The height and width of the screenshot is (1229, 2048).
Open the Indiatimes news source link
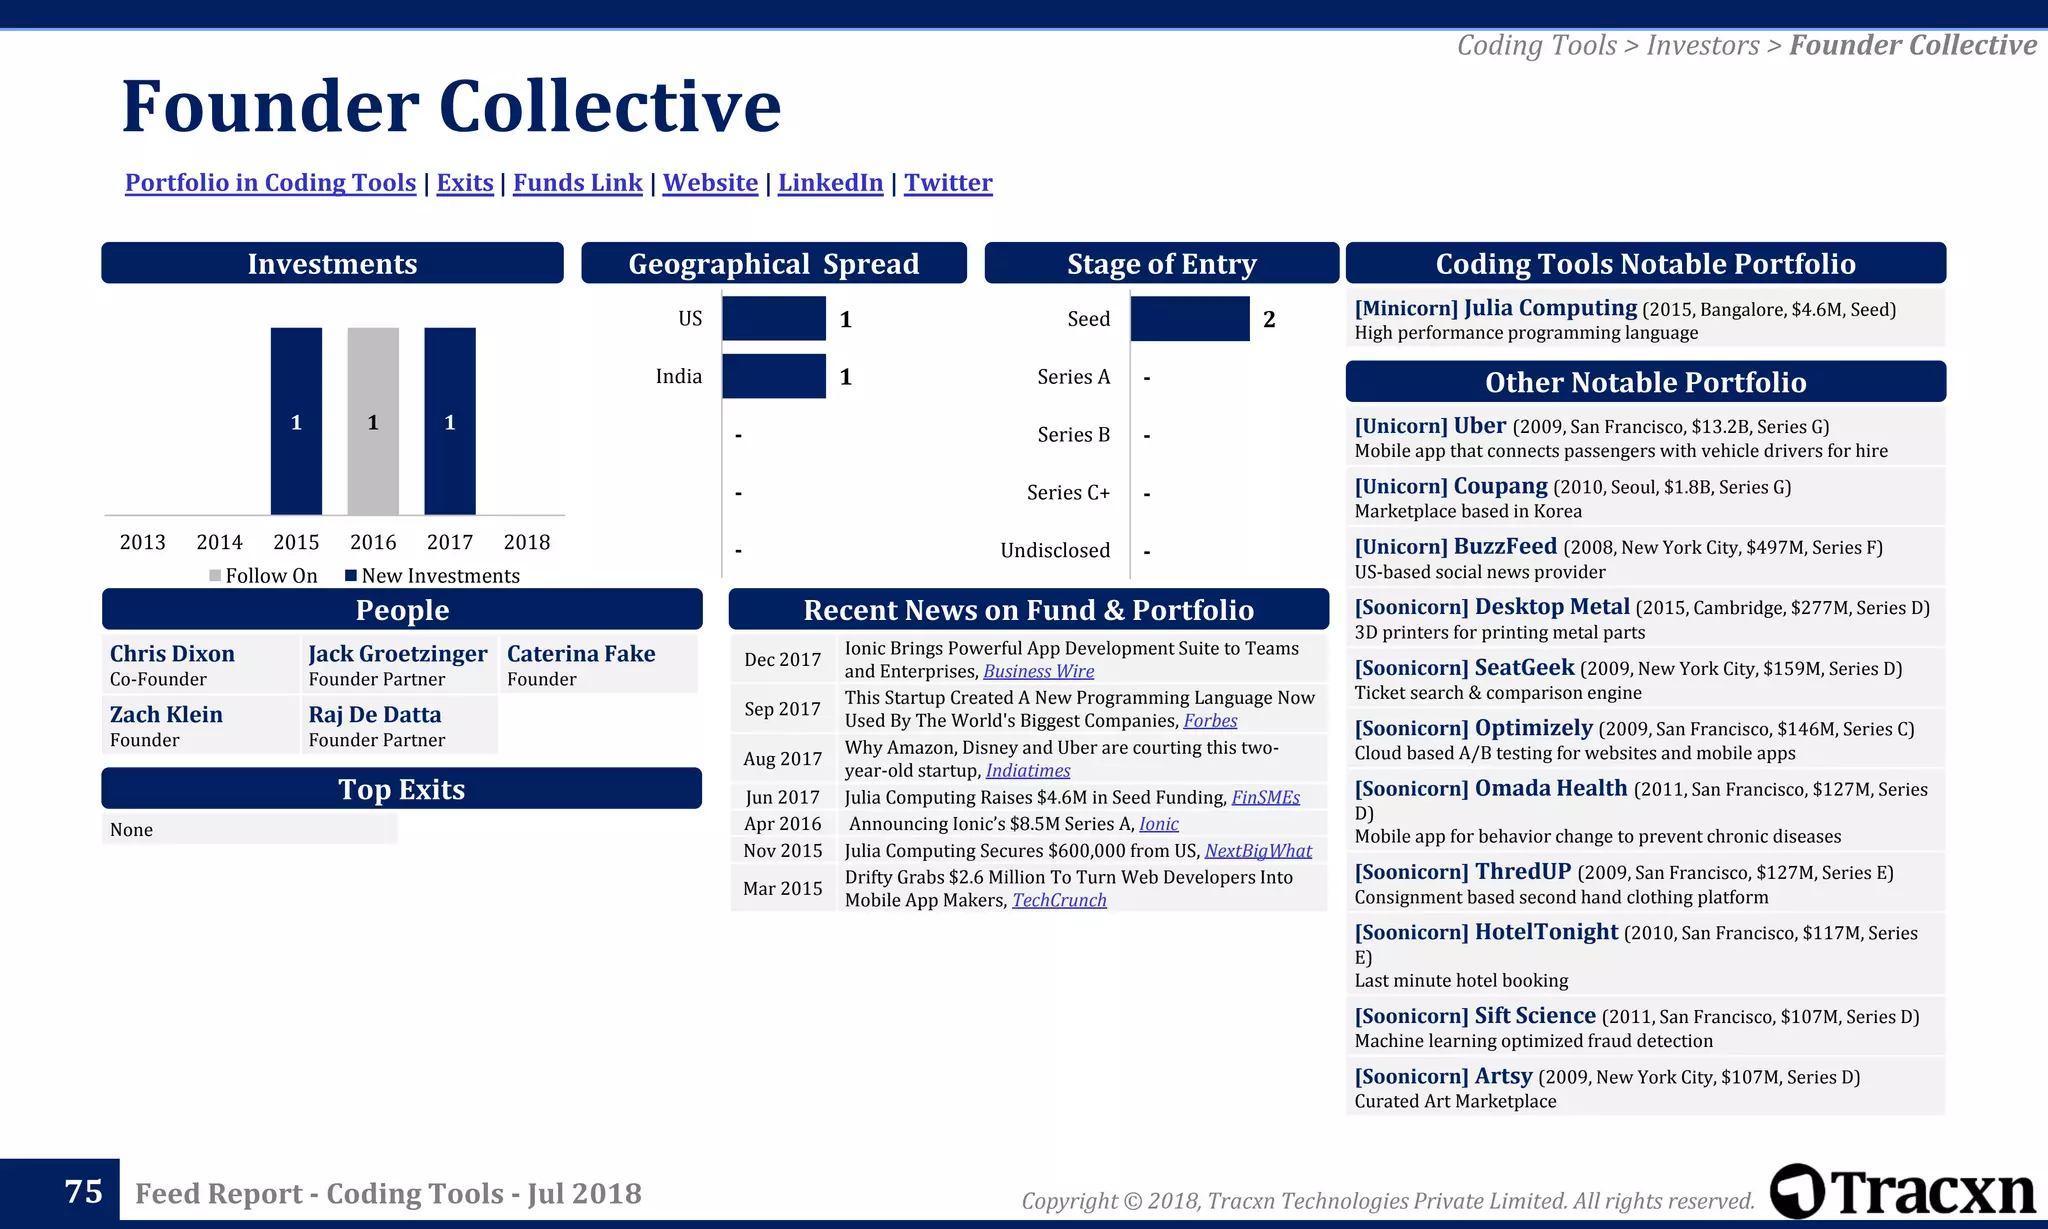point(1028,770)
